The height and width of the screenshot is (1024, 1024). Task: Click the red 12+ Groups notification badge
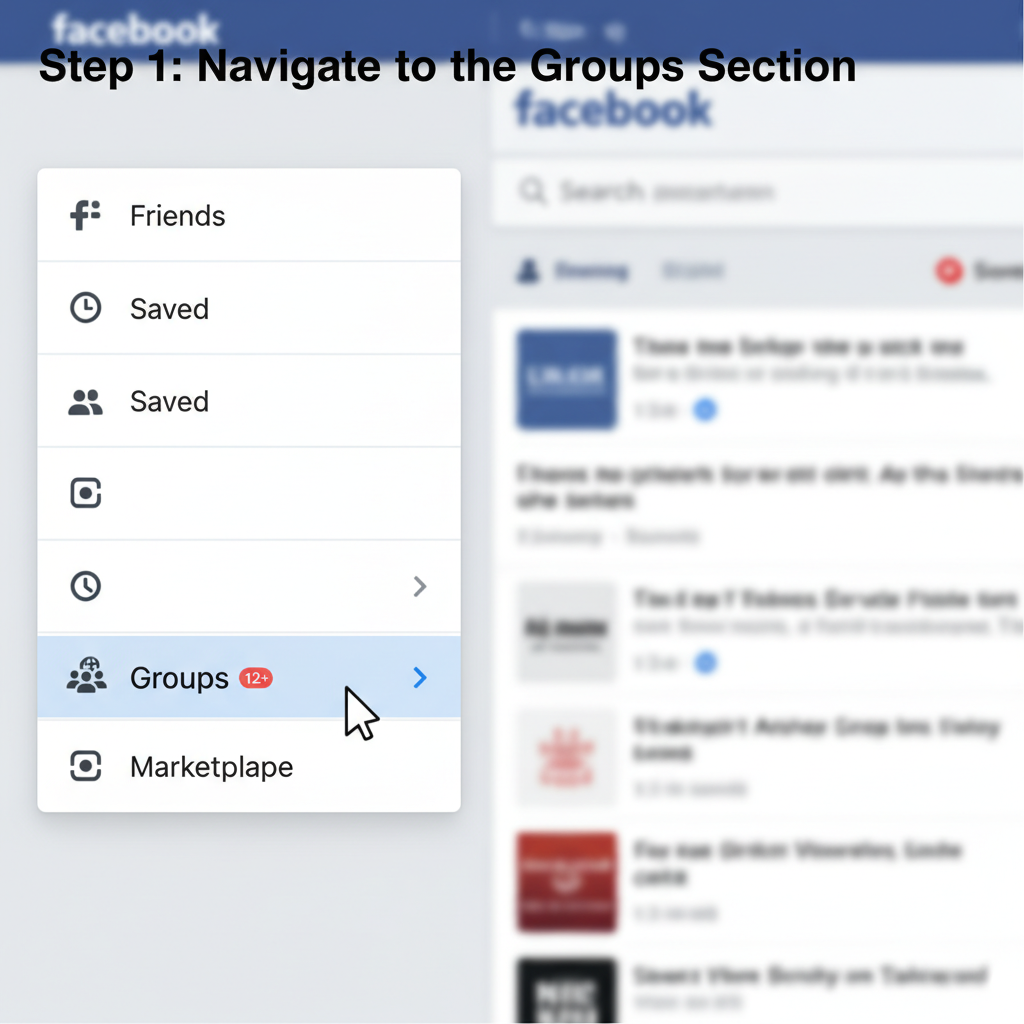[x=256, y=679]
